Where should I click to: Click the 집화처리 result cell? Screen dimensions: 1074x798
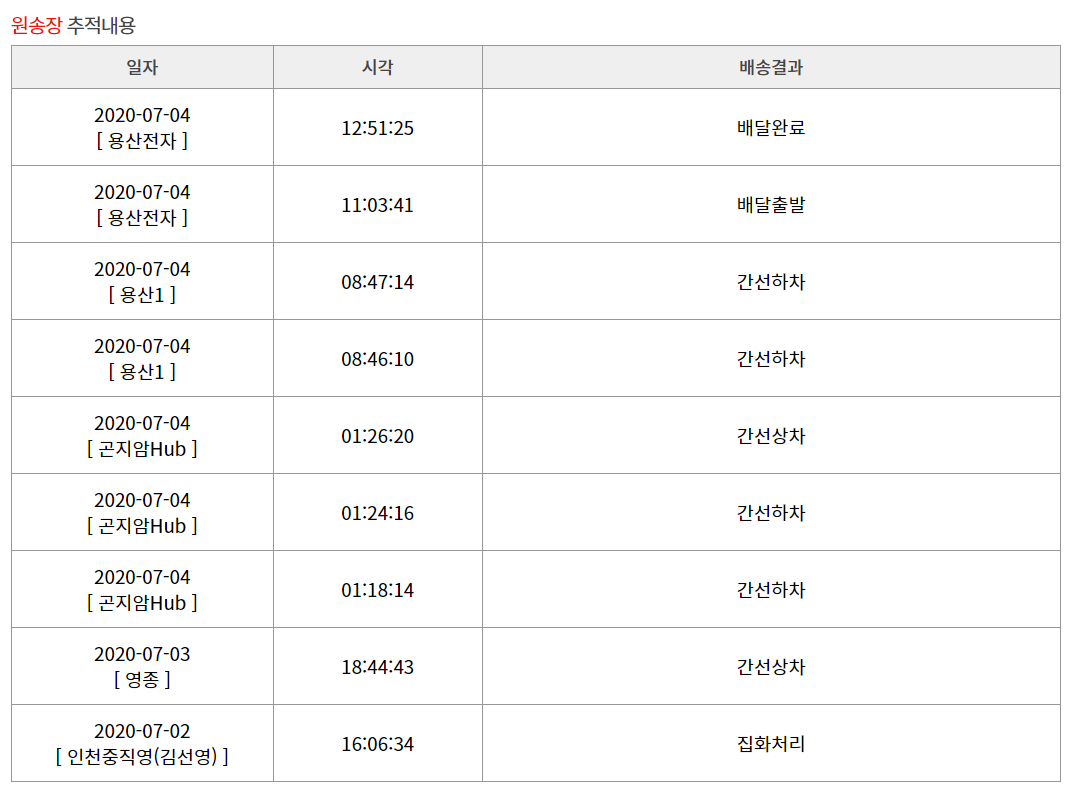coord(771,744)
